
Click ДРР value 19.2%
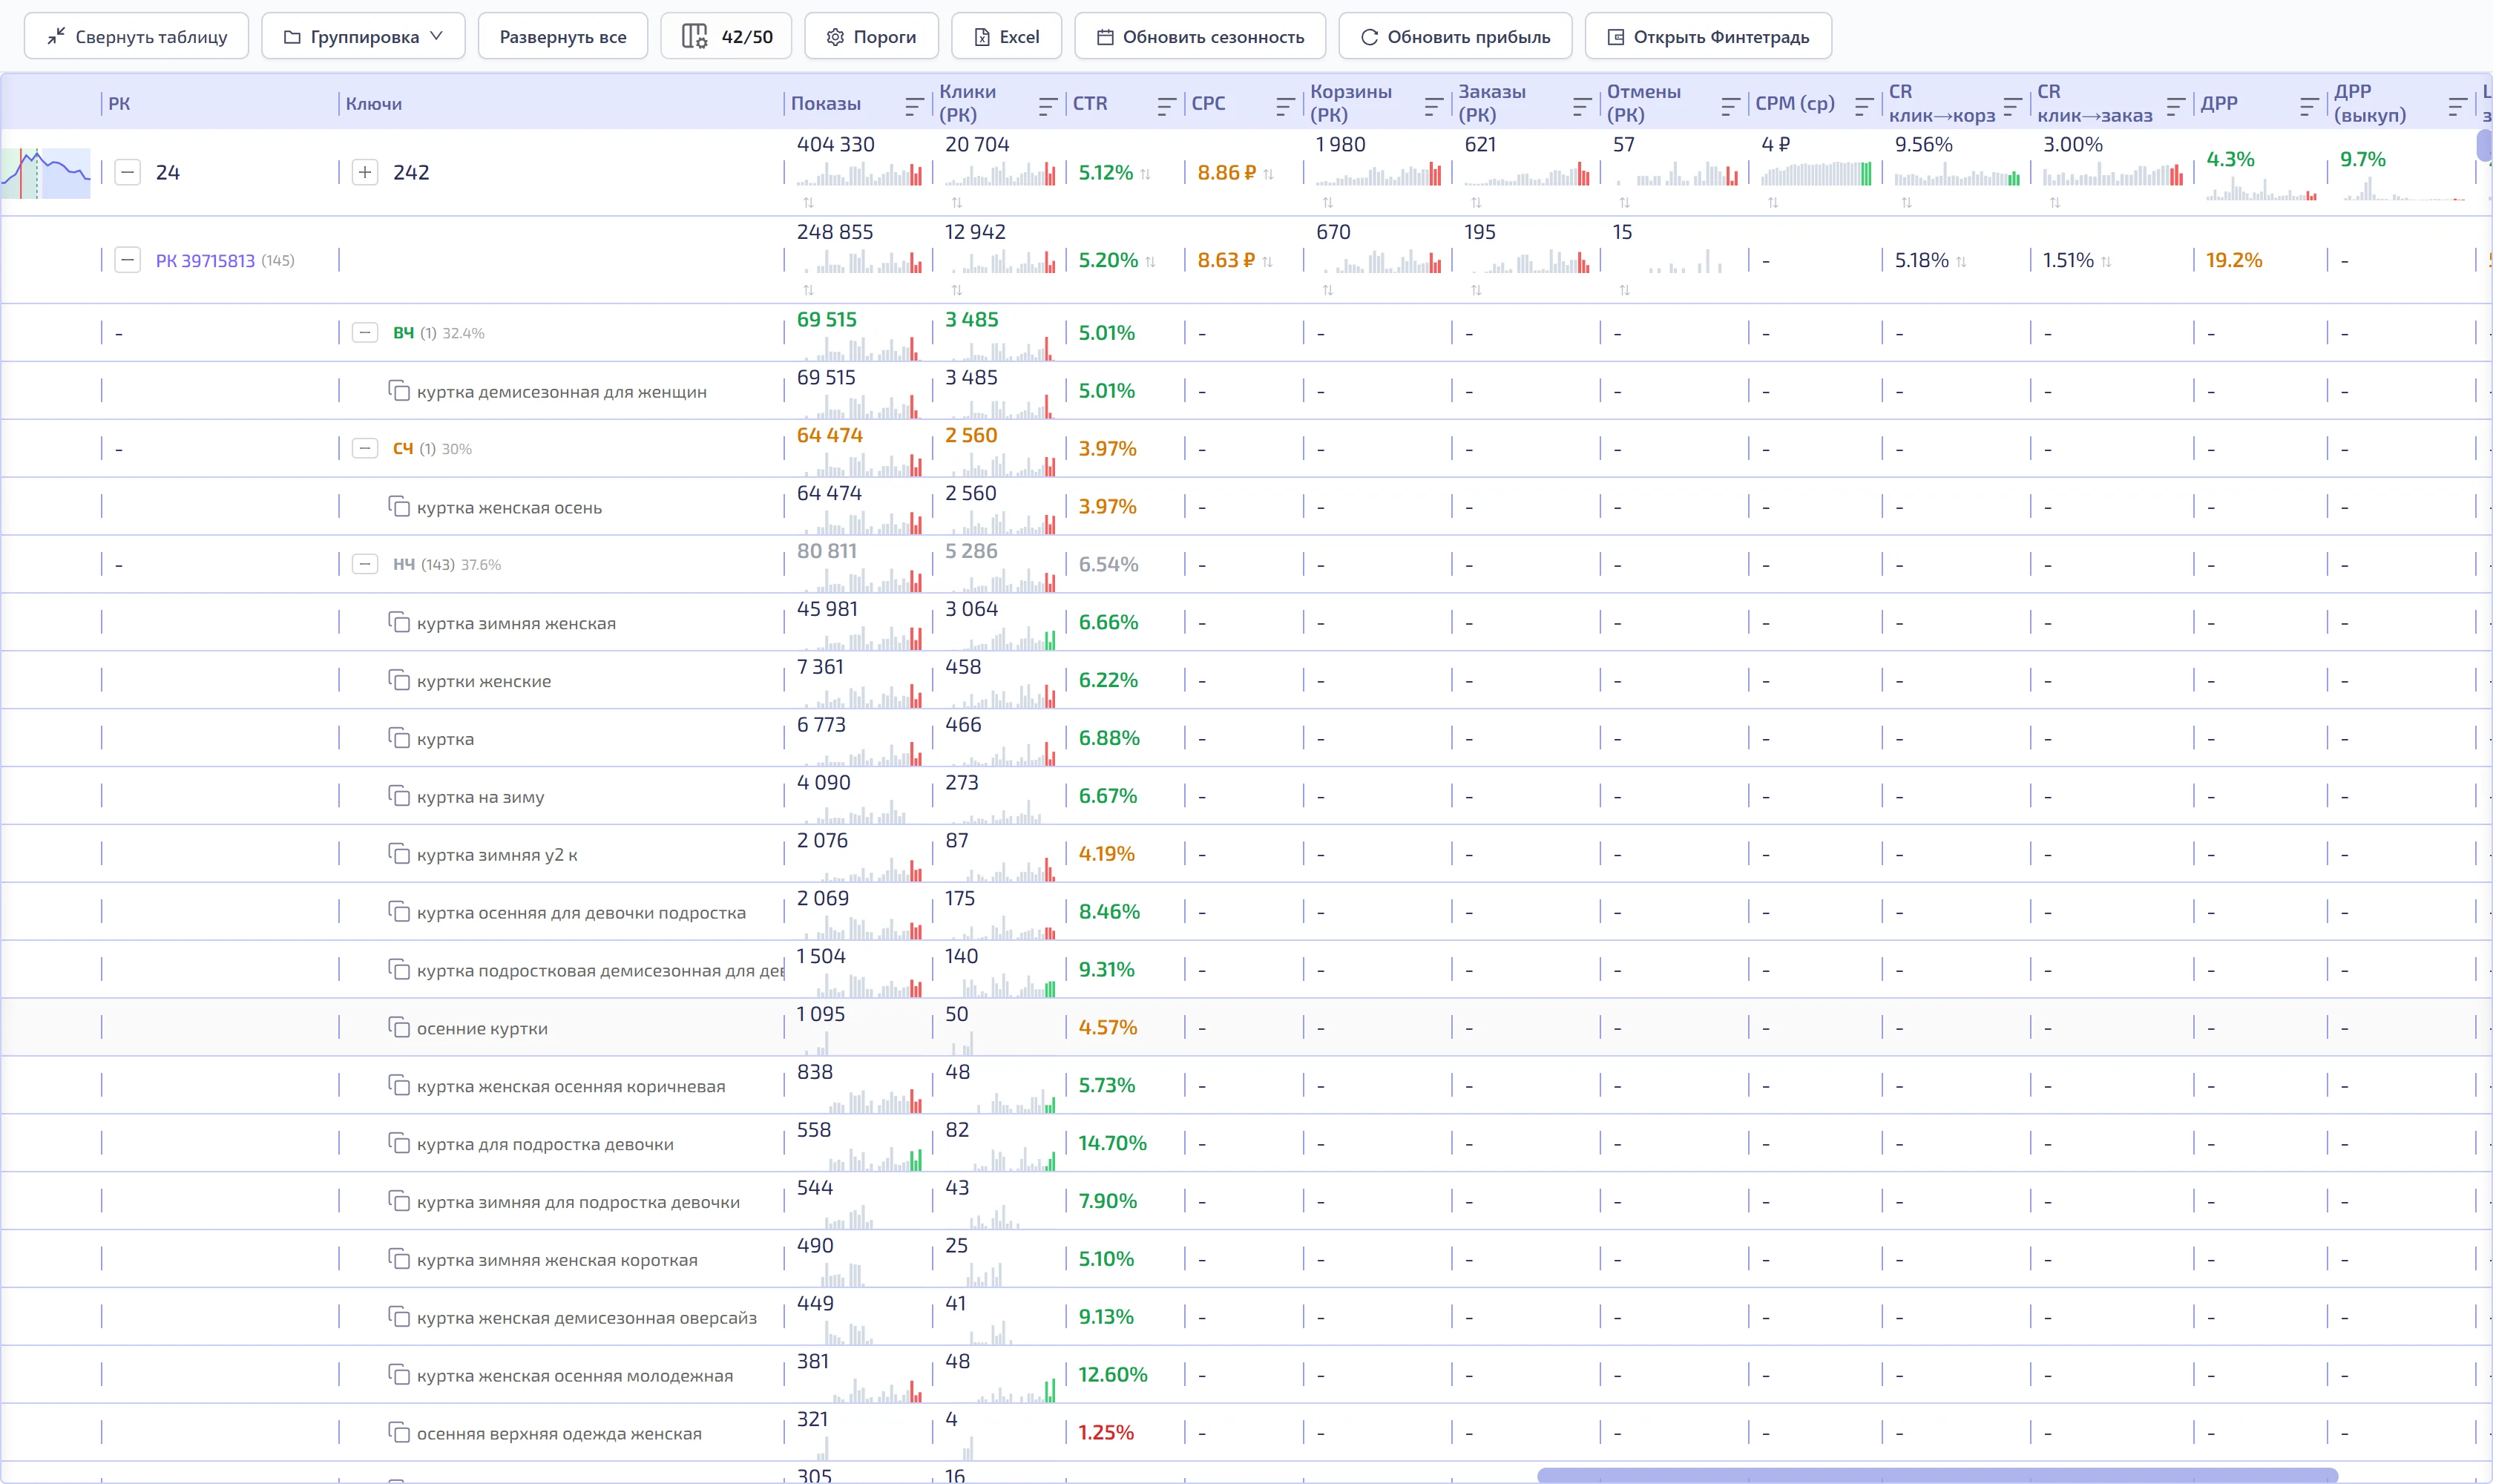(2234, 260)
